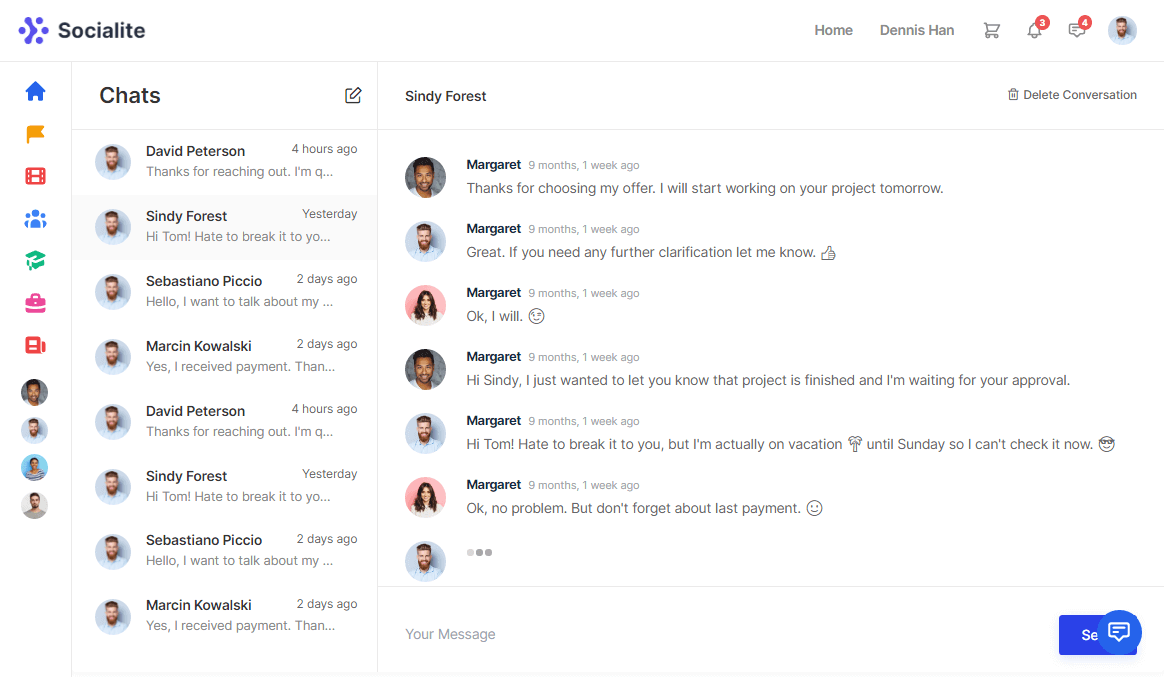Open the messages icon in header
This screenshot has width=1164, height=677.
tap(1076, 31)
